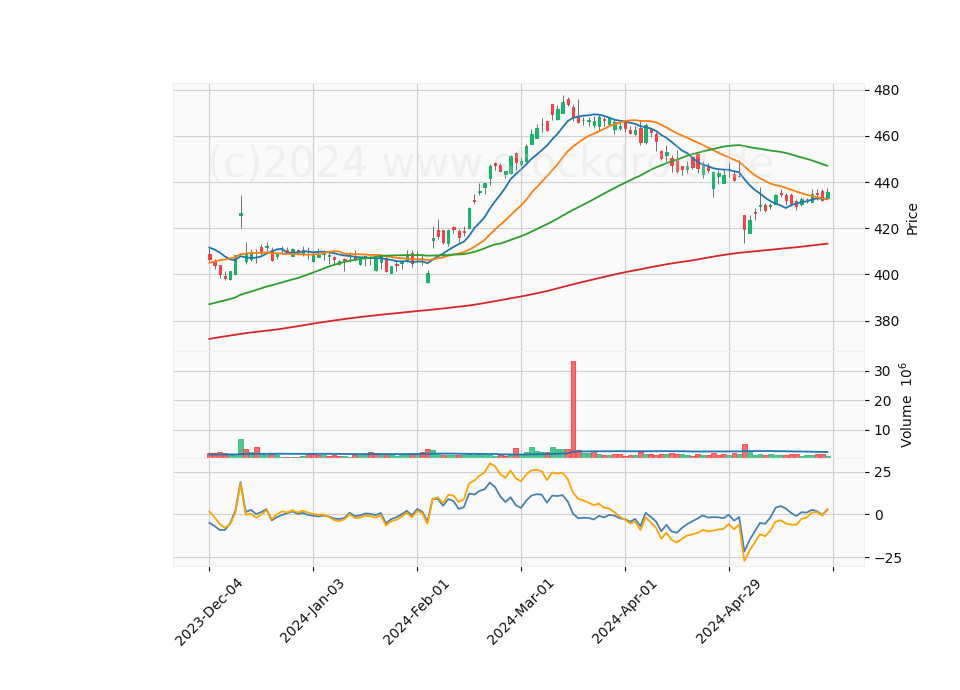Viewport: 960px width, 690px height.
Task: Click the 380 price axis label
Action: pos(886,321)
